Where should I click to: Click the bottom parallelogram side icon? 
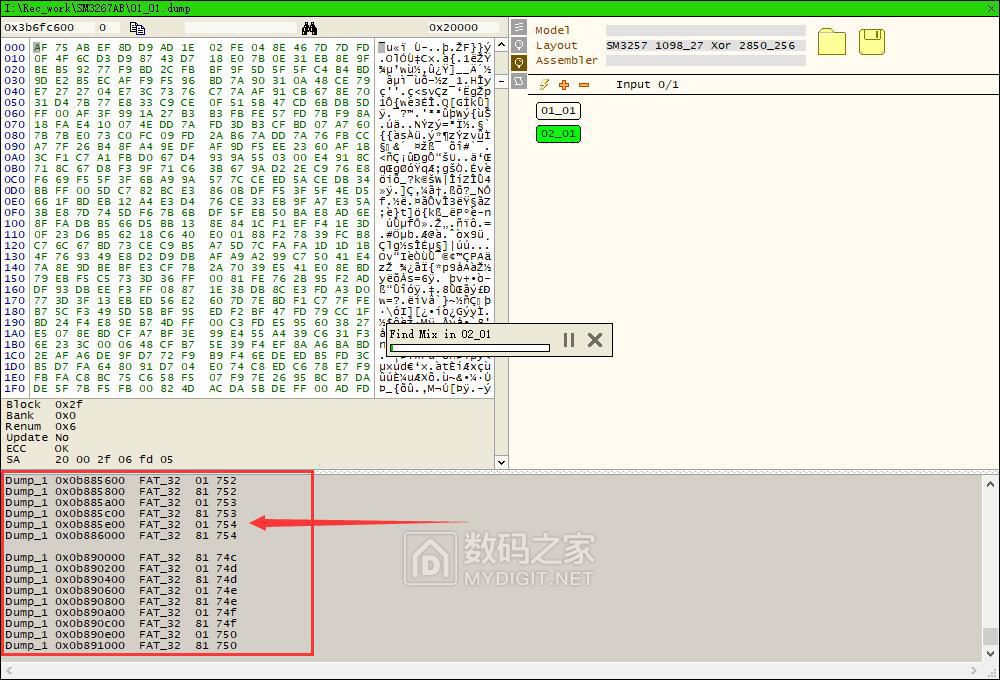(518, 80)
